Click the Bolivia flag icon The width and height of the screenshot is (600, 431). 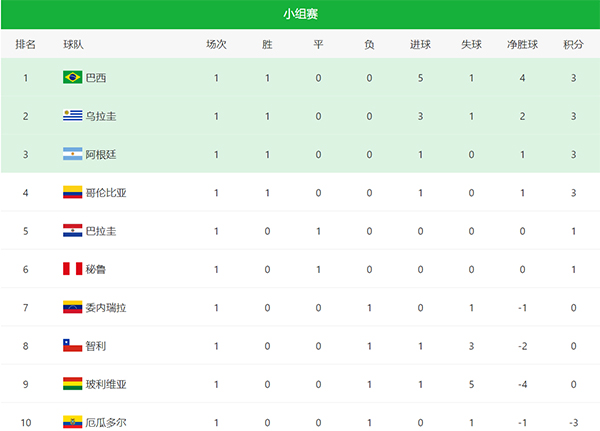(72, 384)
